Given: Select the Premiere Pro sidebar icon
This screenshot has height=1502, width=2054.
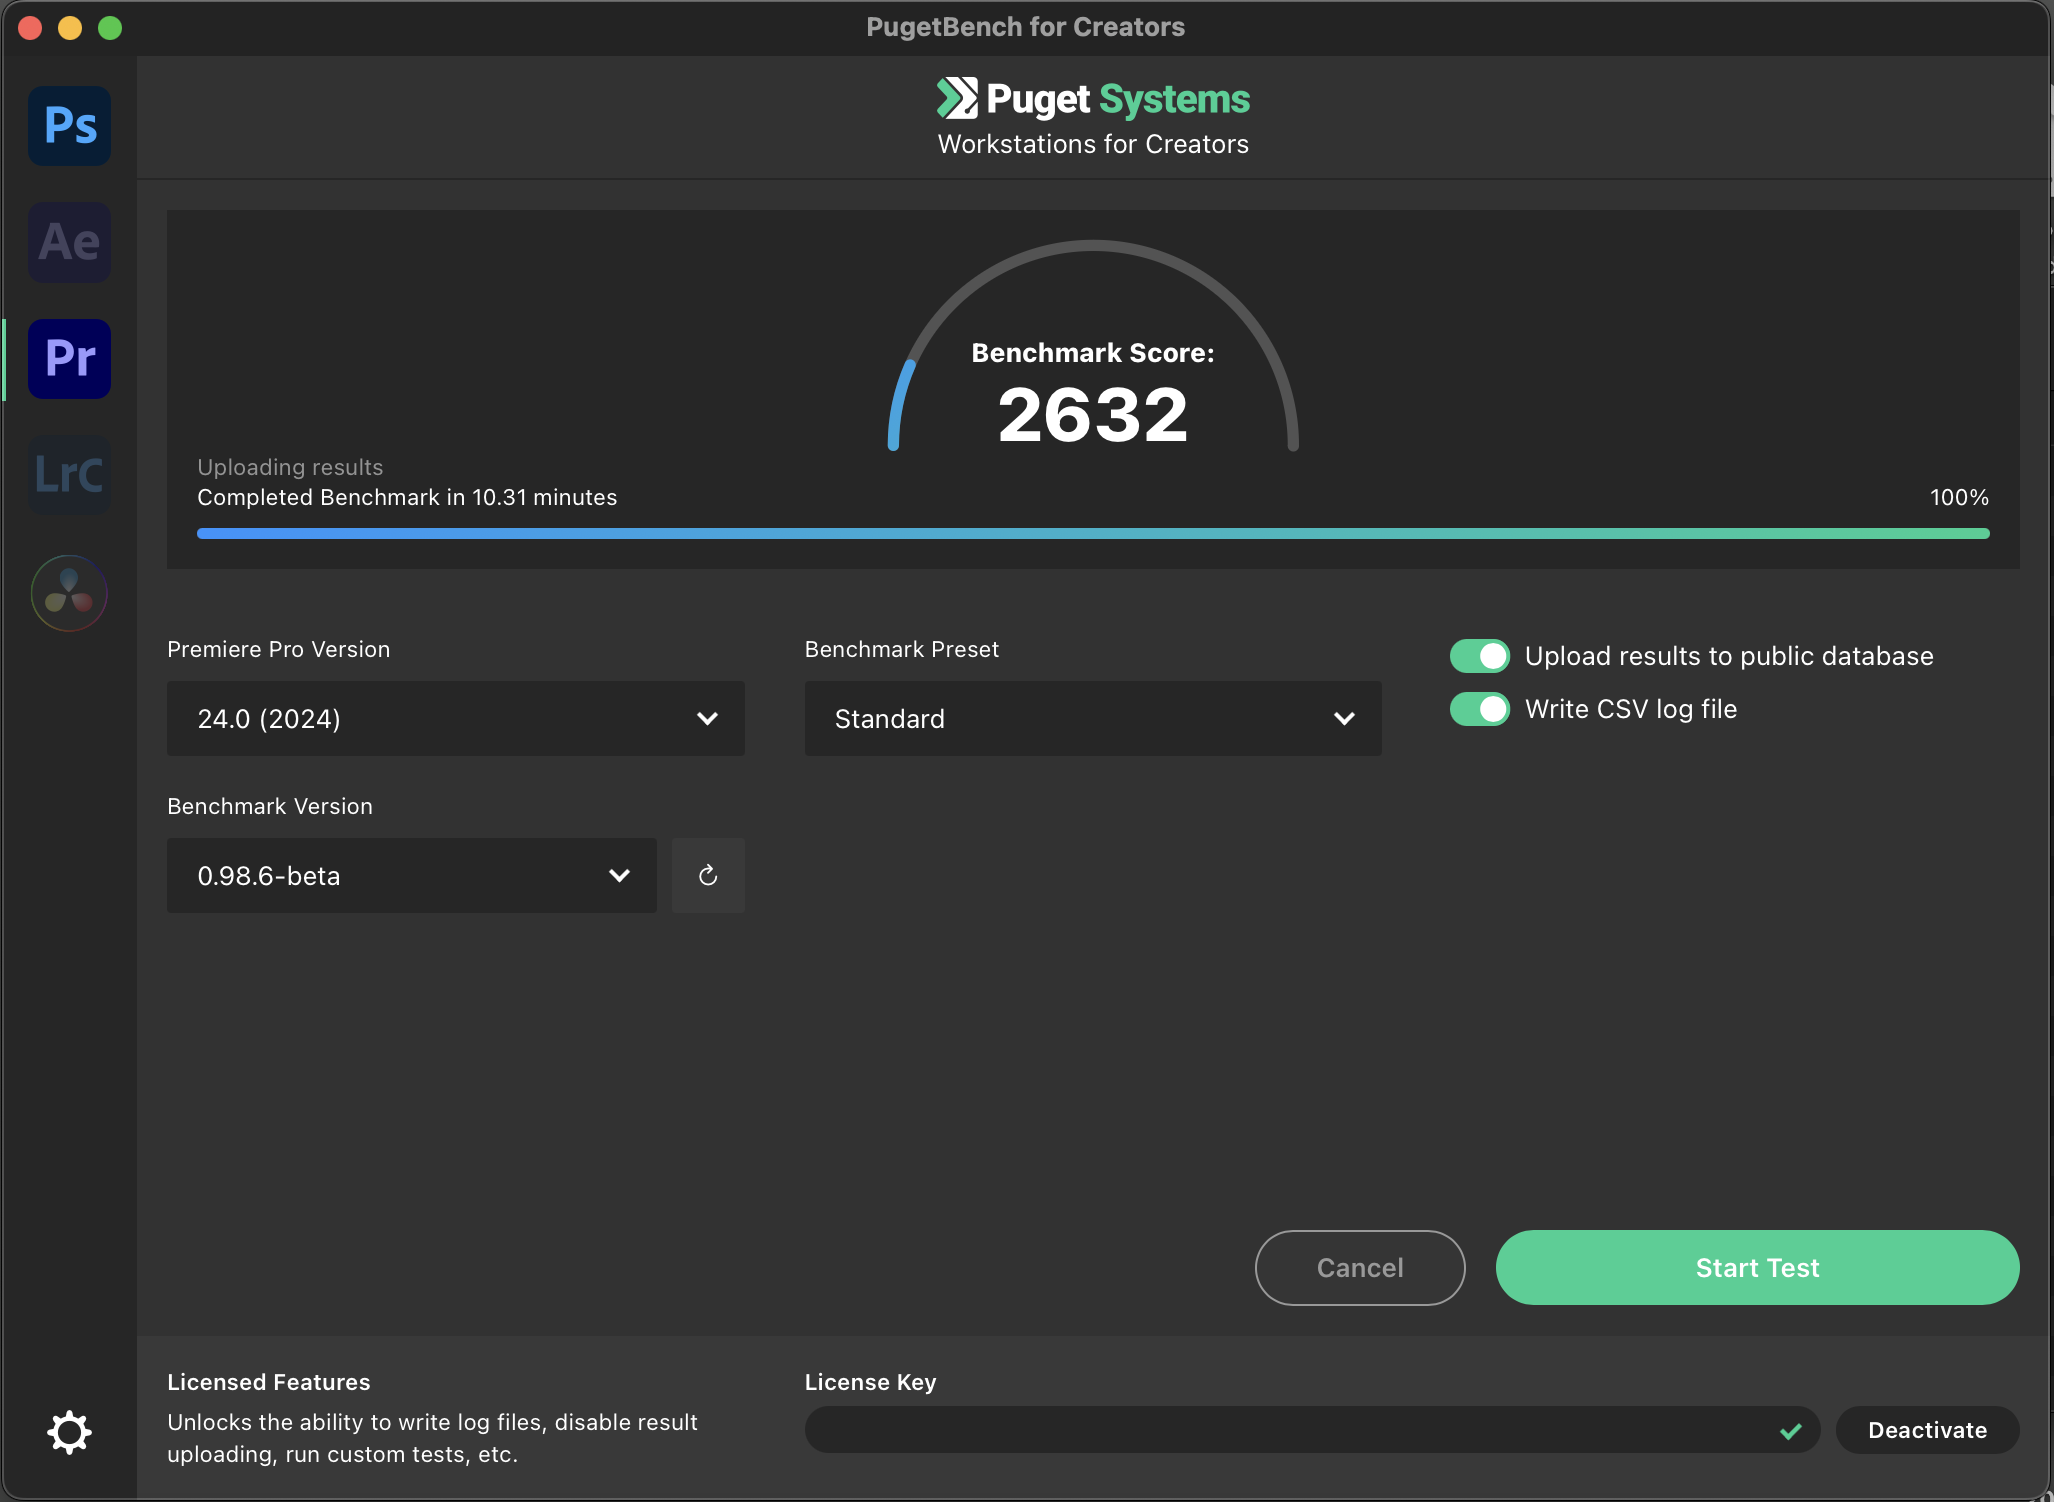Looking at the screenshot, I should (x=70, y=359).
